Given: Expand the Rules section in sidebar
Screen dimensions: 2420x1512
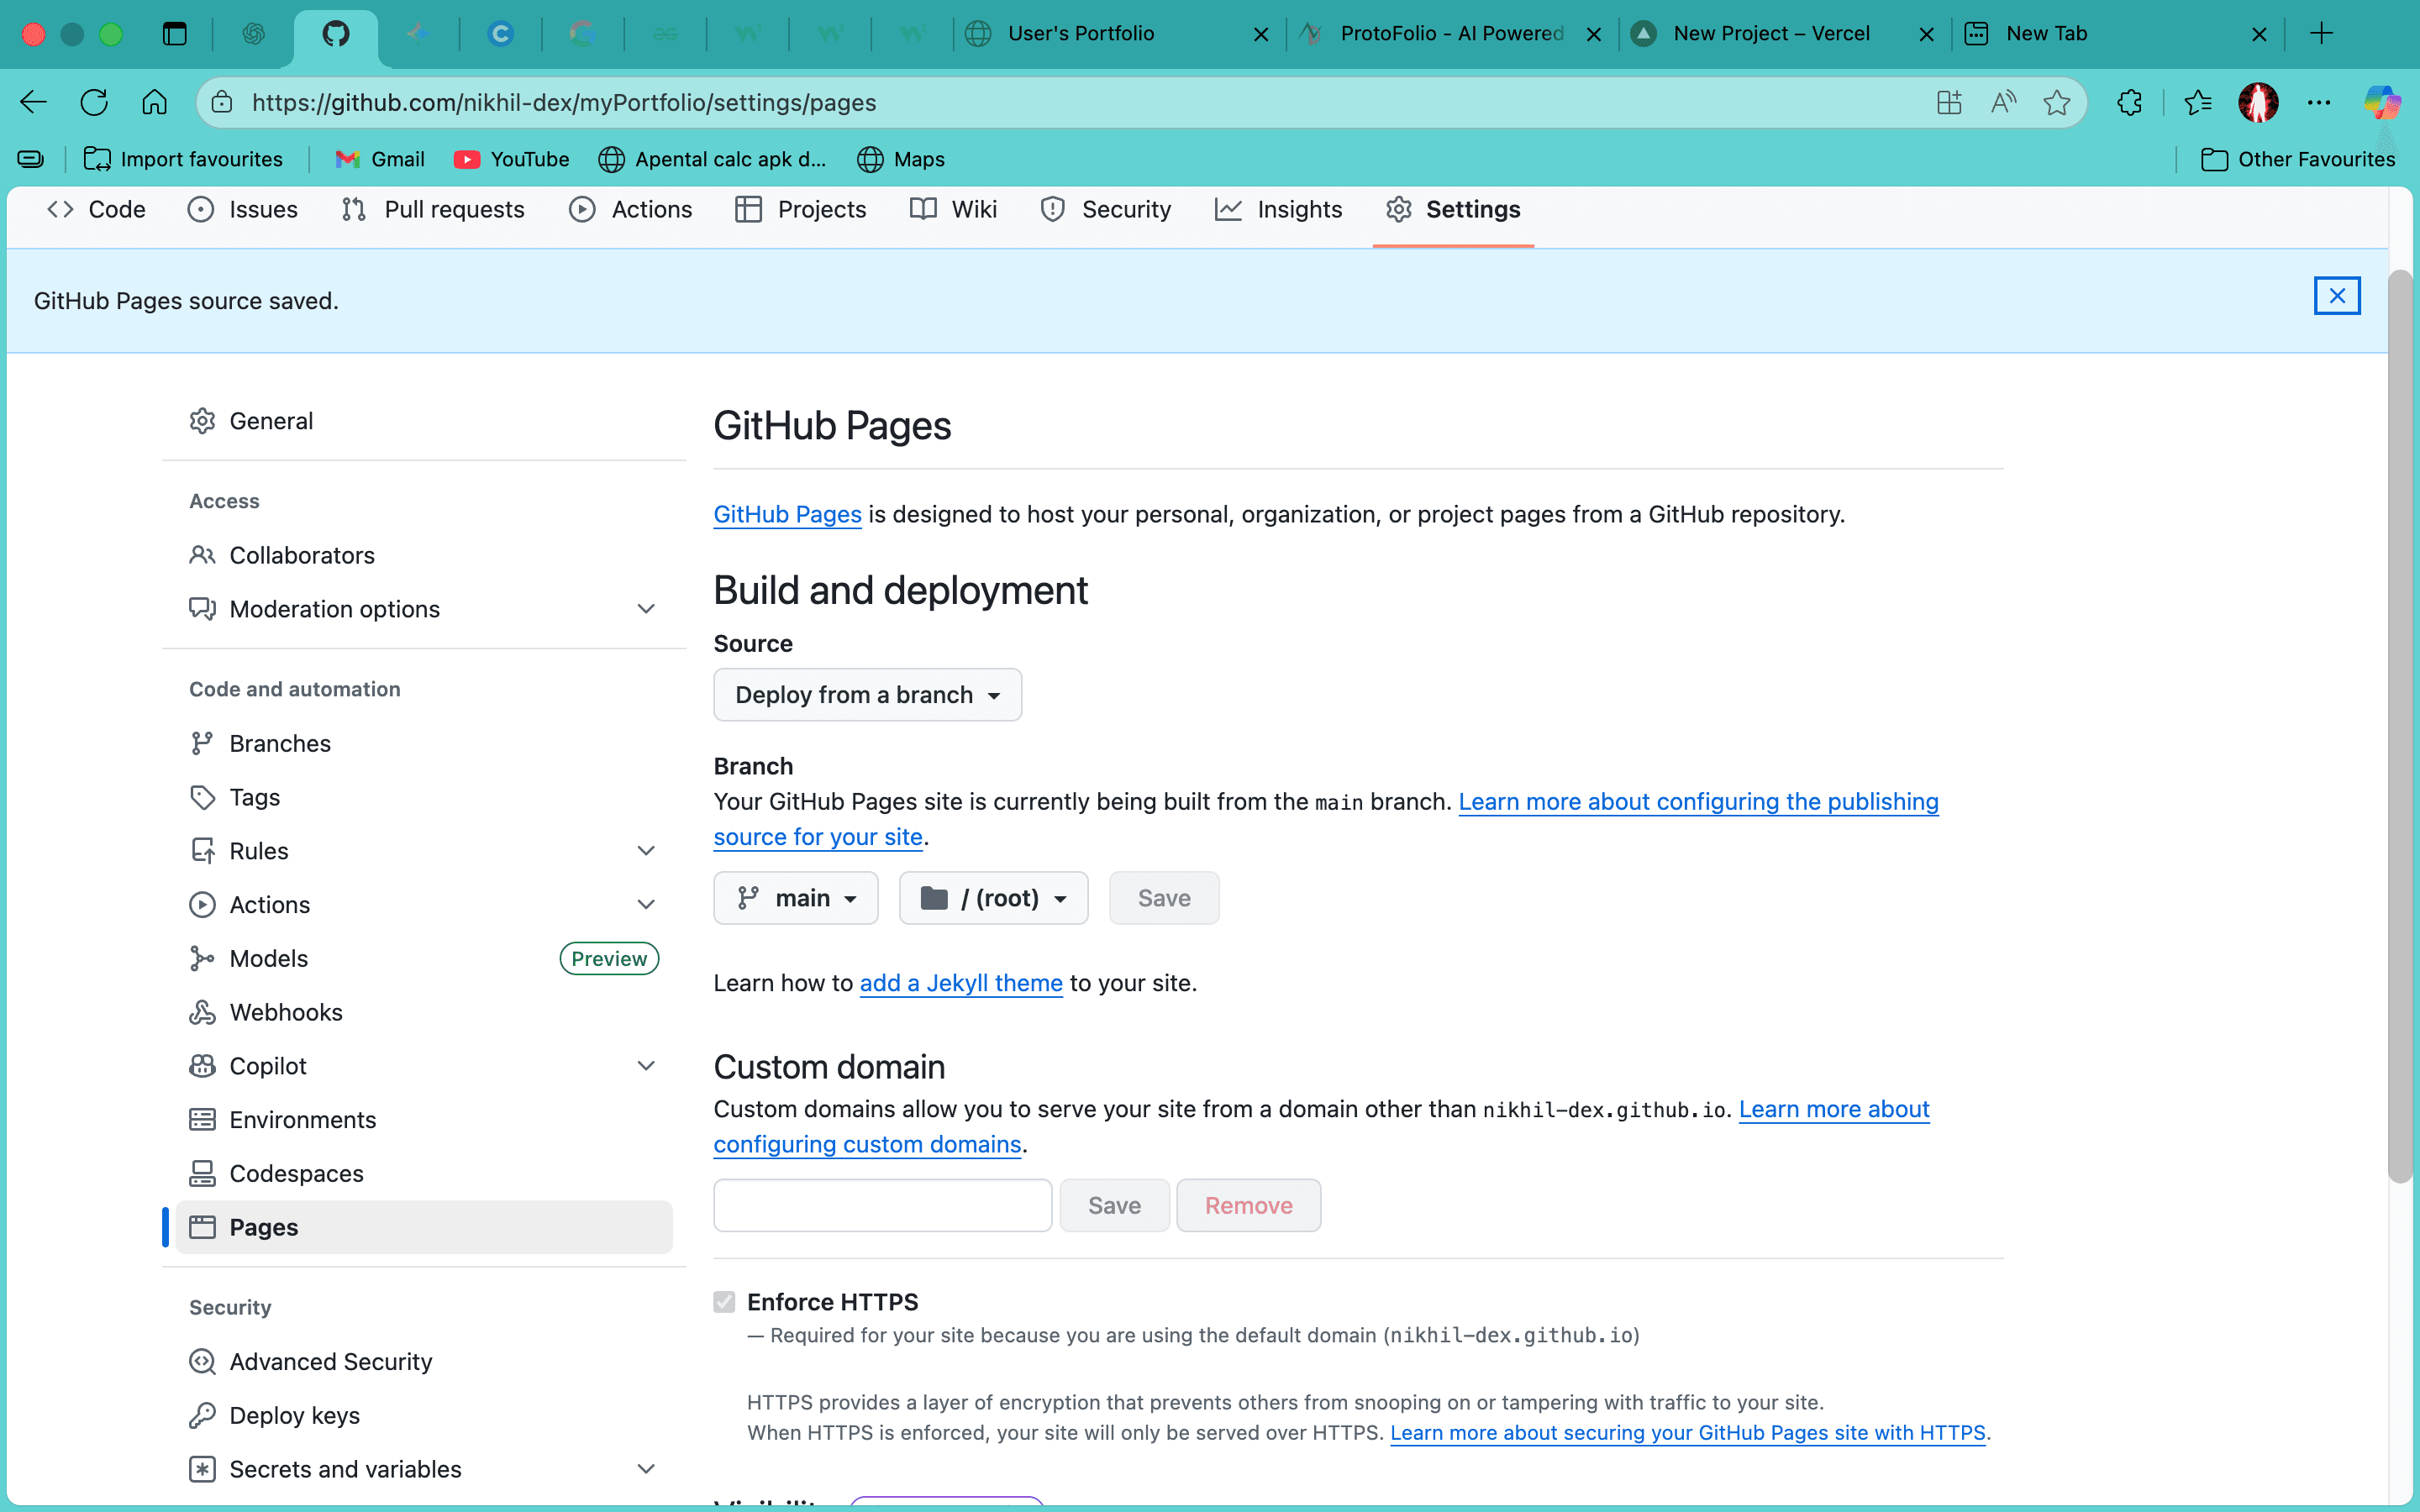Looking at the screenshot, I should click(x=646, y=851).
